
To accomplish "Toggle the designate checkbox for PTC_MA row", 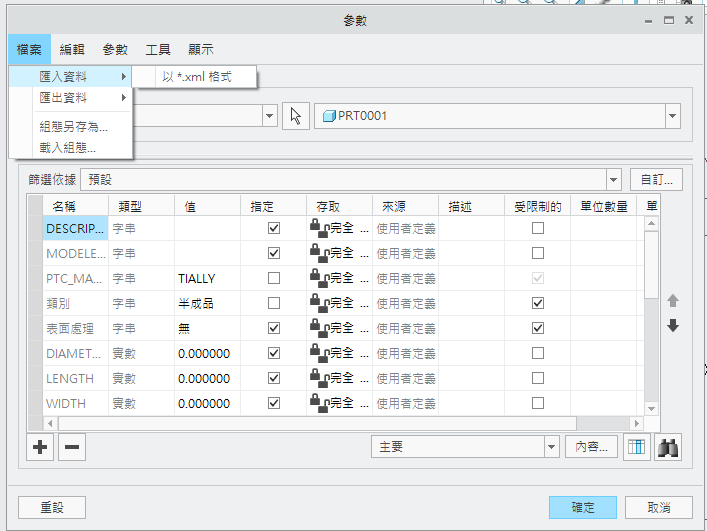I will pyautogui.click(x=274, y=278).
